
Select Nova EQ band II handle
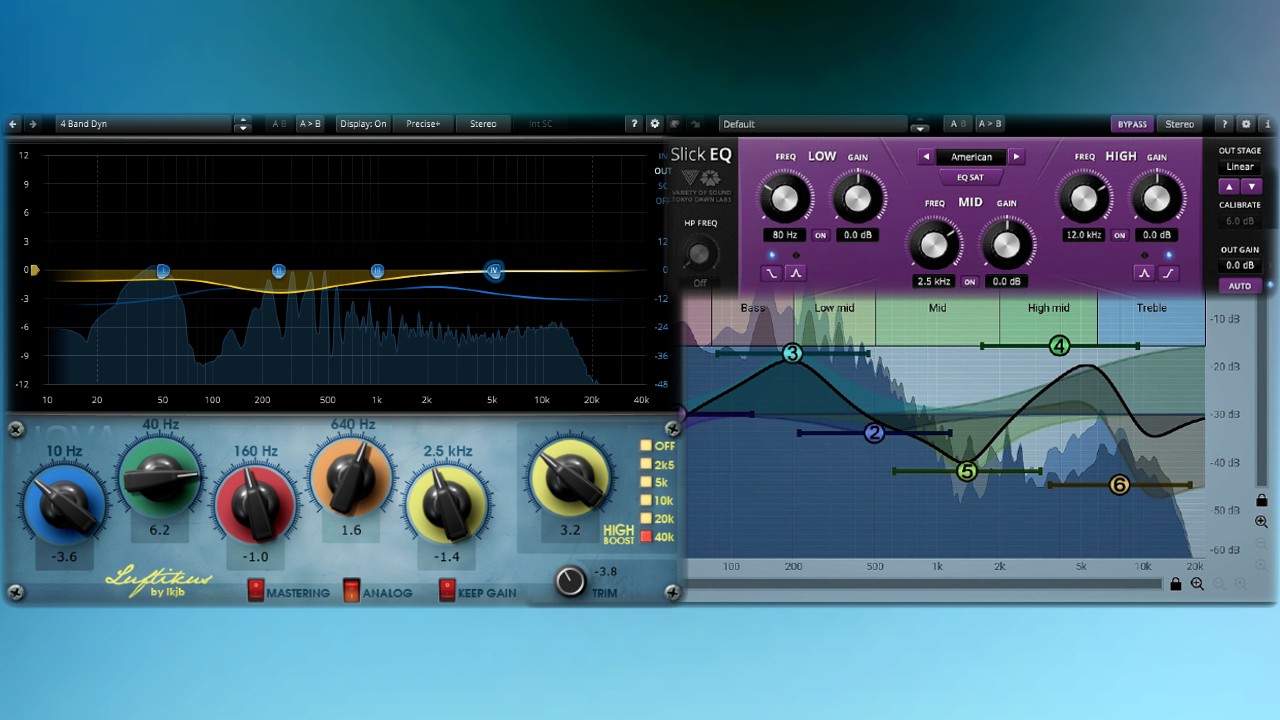tap(279, 271)
